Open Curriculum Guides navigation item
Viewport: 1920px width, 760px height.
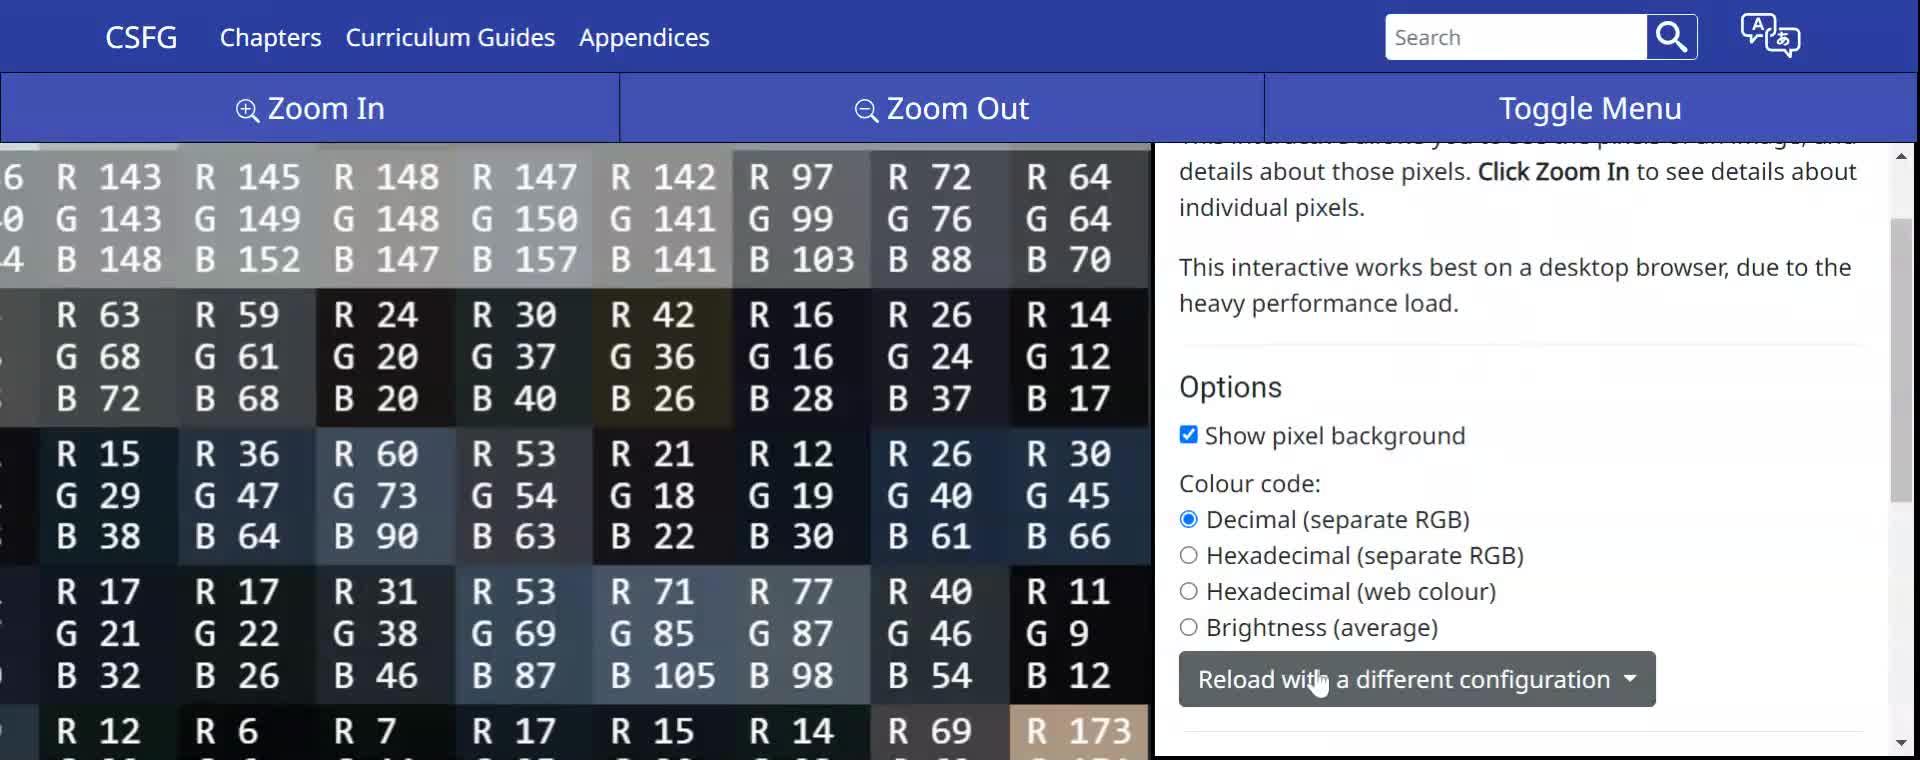pos(450,37)
